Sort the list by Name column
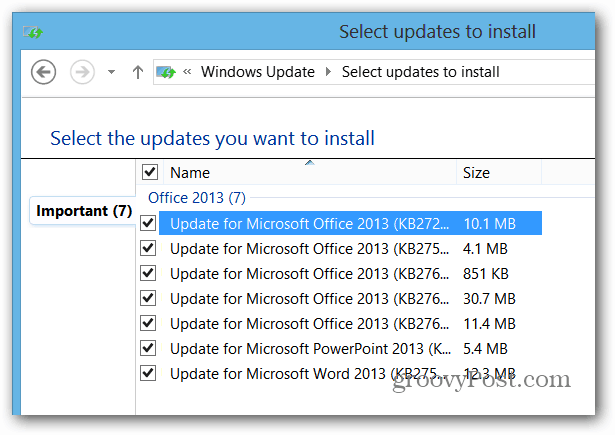This screenshot has height=435, width=615. [x=310, y=172]
